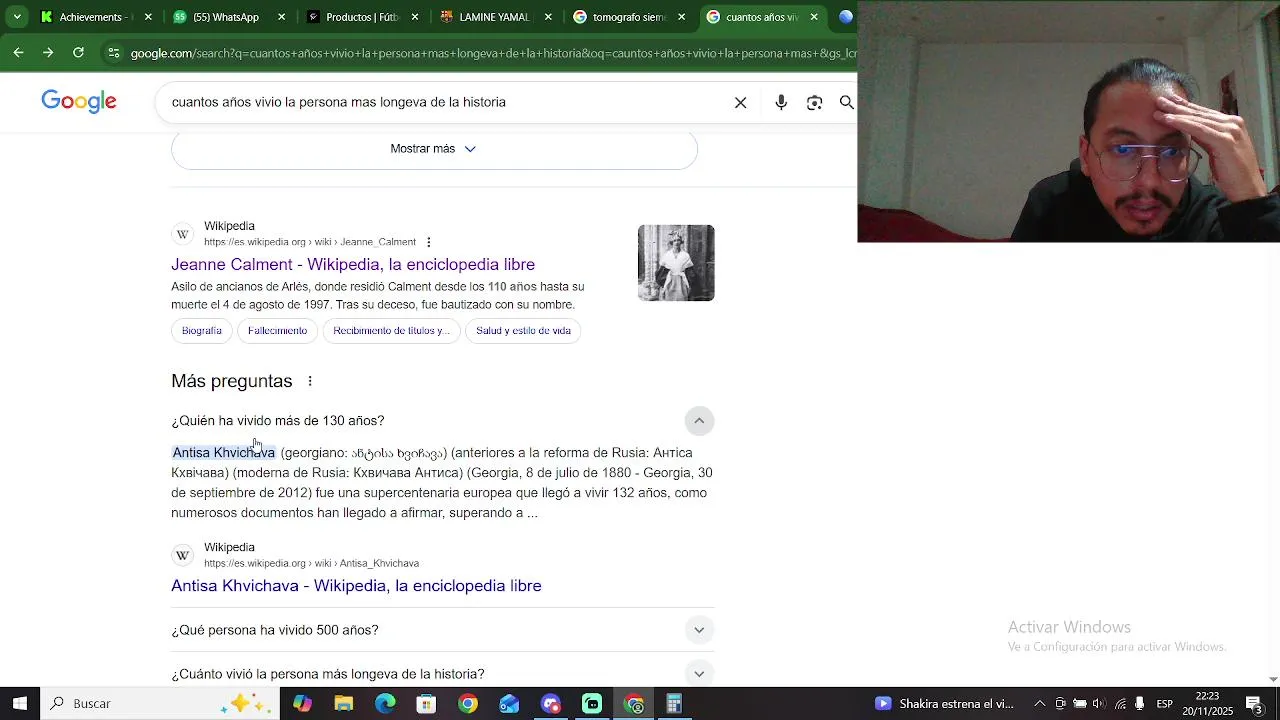Image resolution: width=1280 pixels, height=720 pixels.
Task: Jump to Salud y estilo de vida
Action: 523,331
